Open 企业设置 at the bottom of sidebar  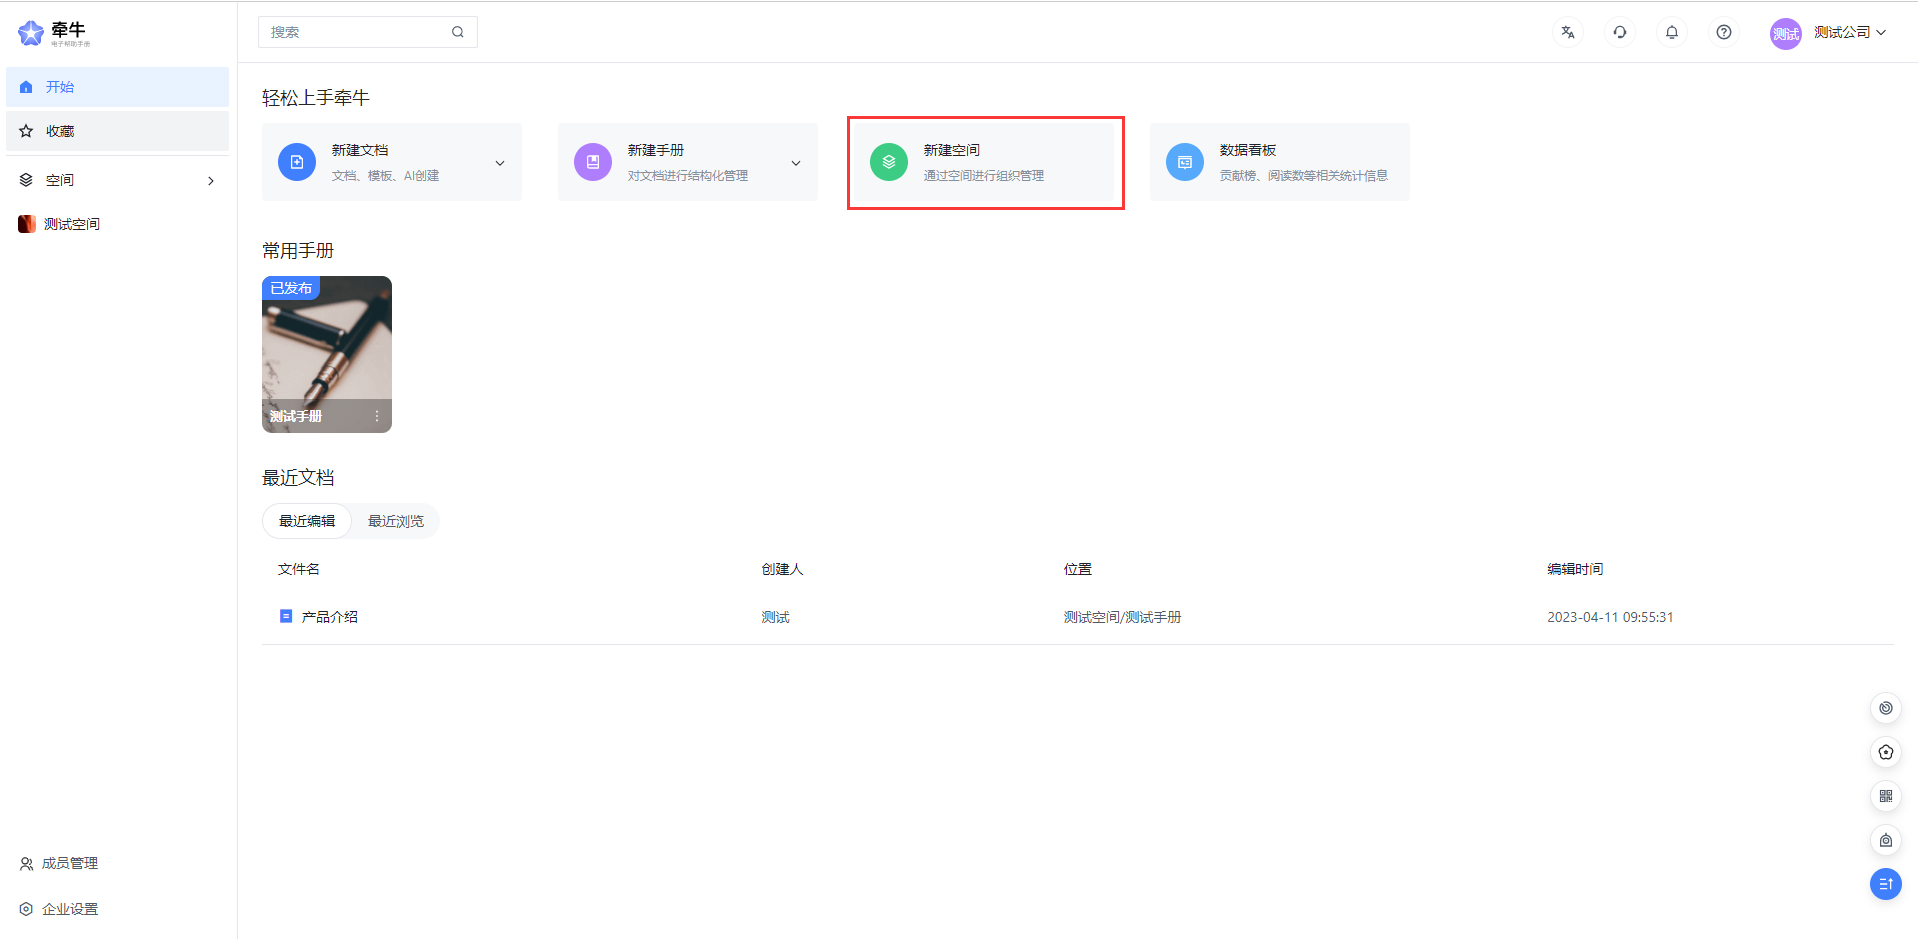[69, 909]
